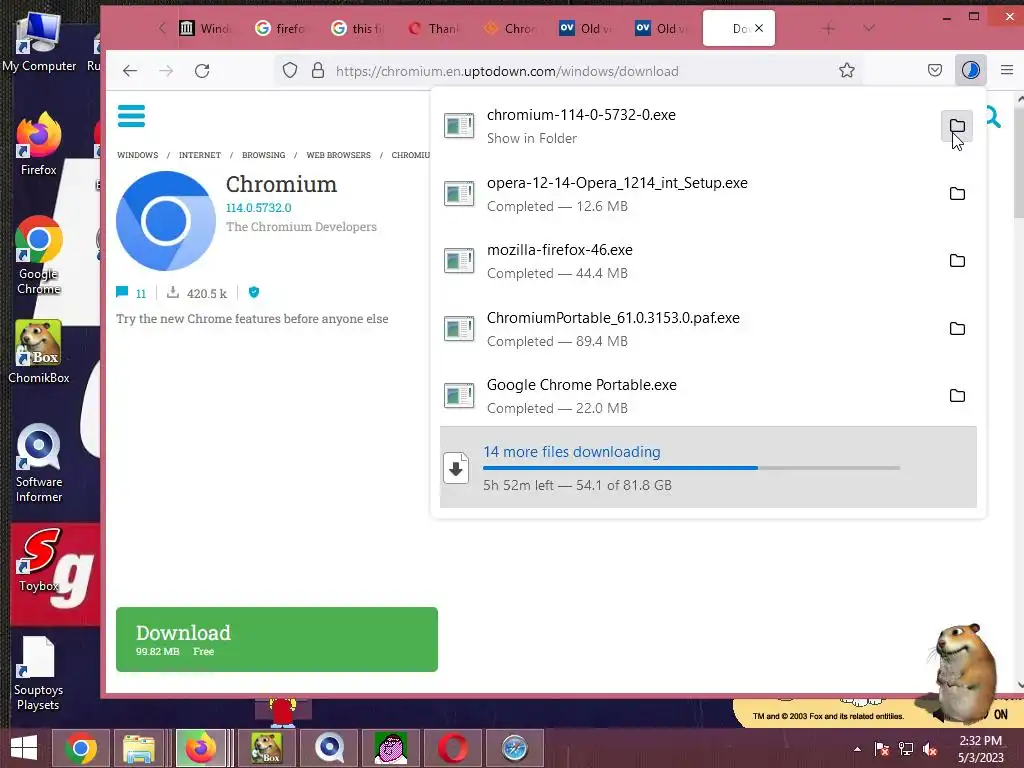Open Google Chrome desktop shortcut
Screen dimensions: 1024x768
(x=39, y=255)
